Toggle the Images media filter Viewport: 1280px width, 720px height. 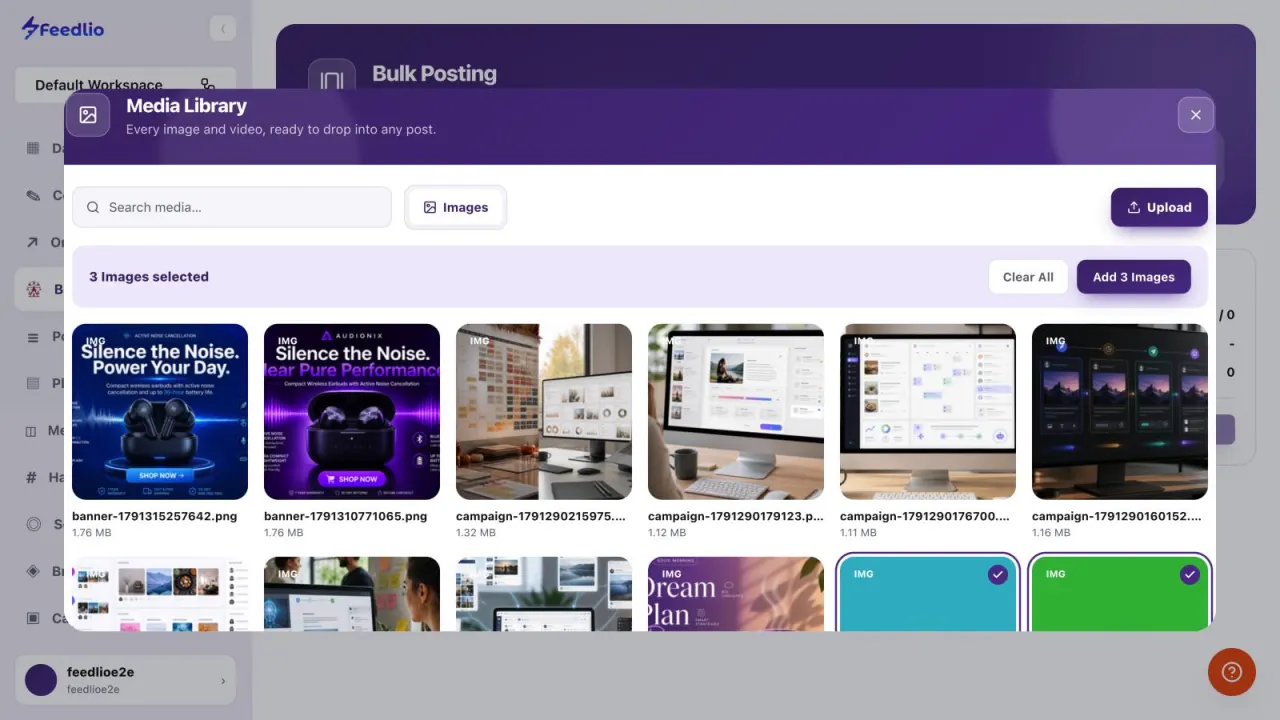(456, 207)
